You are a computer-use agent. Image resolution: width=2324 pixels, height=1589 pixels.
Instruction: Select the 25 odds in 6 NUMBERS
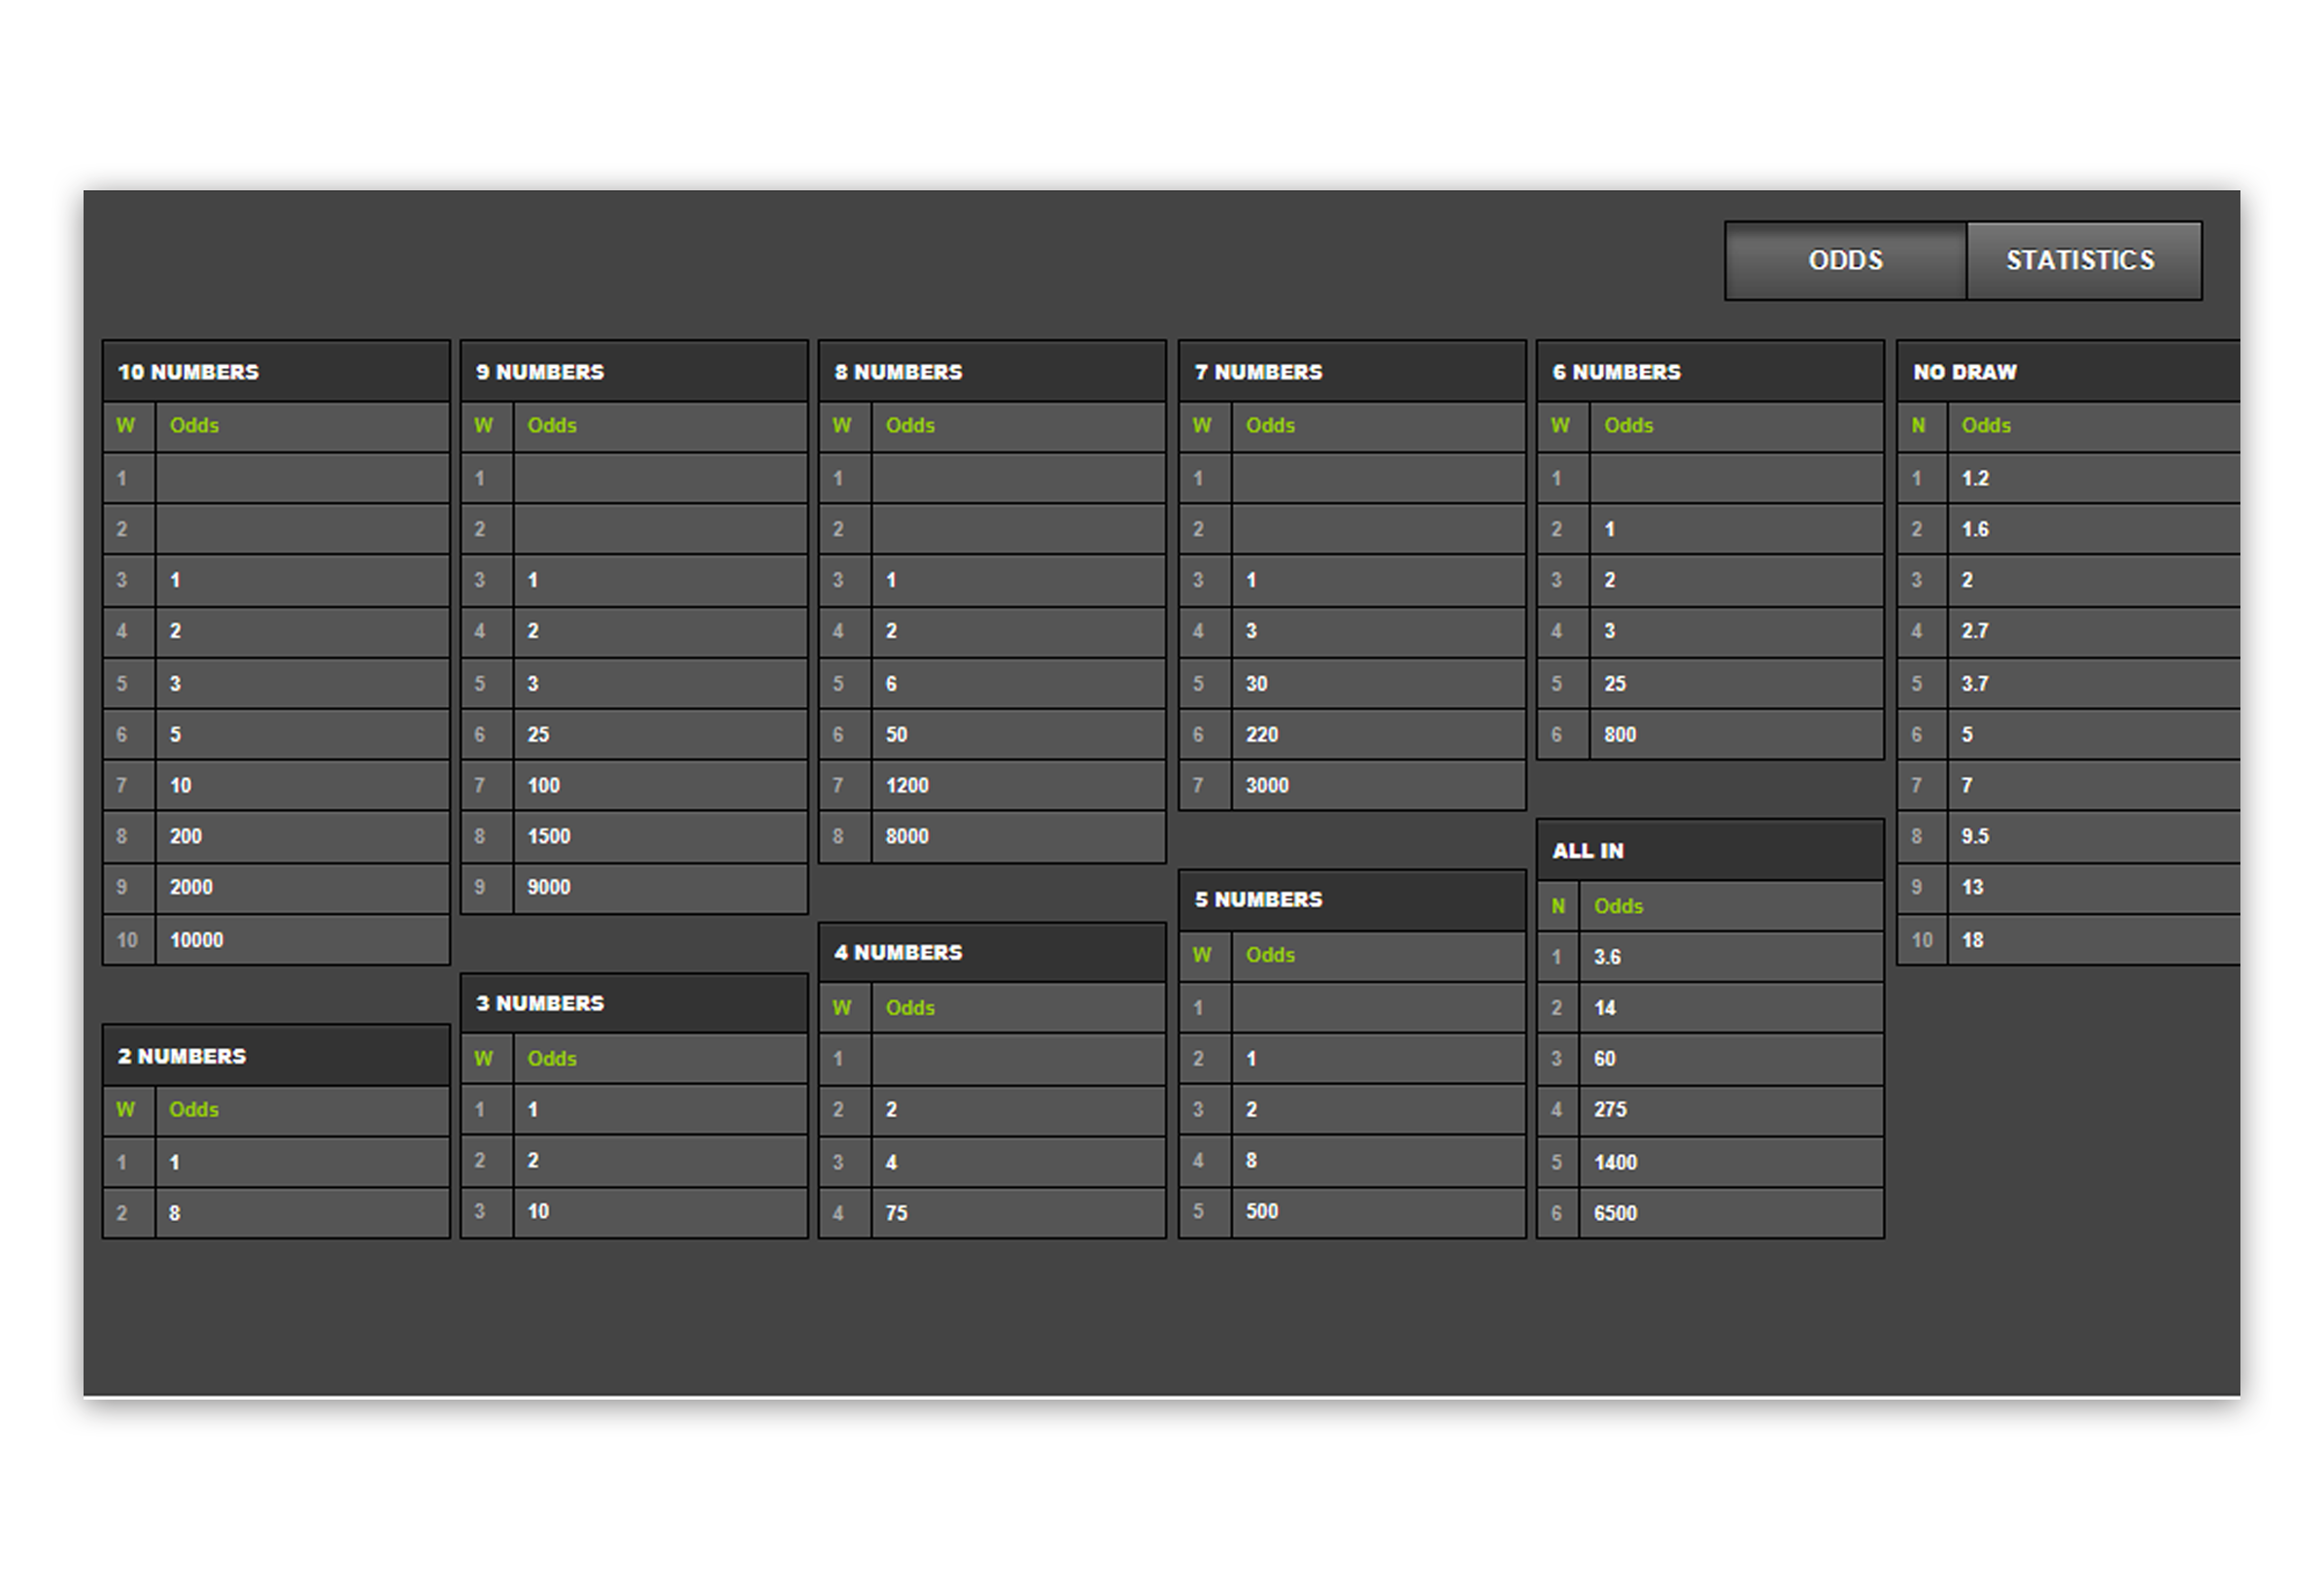click(x=1736, y=684)
